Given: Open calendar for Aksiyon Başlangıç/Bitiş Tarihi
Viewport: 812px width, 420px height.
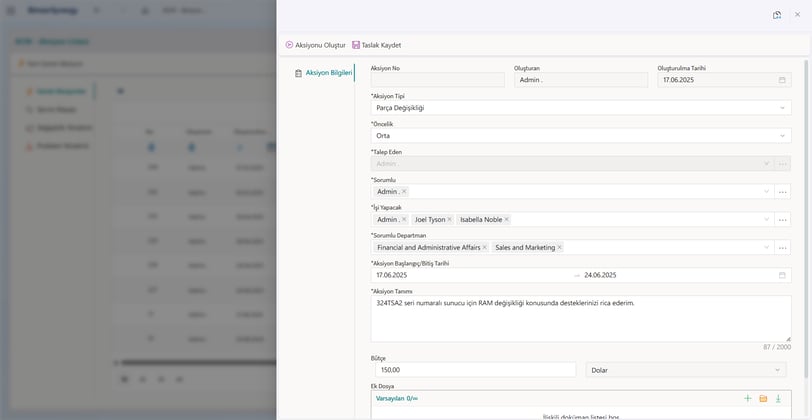Looking at the screenshot, I should [782, 275].
